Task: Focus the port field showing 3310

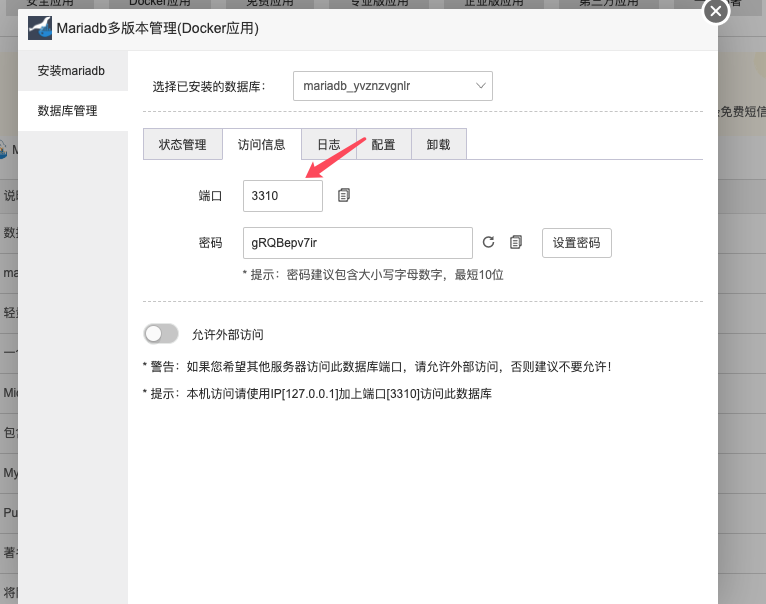Action: [283, 196]
